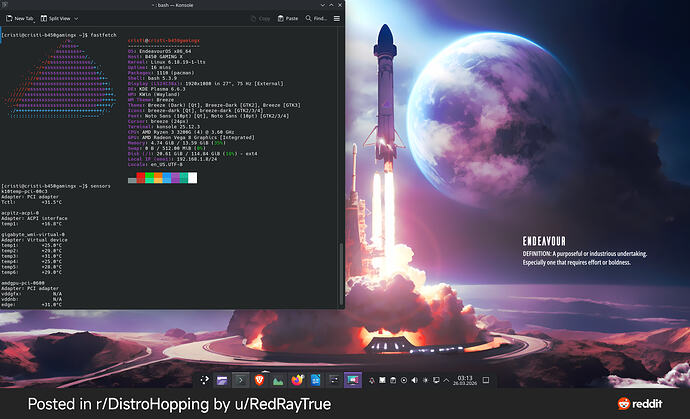Select the Konsole terminal taskbar entry
The image size is (690, 419).
point(241,380)
